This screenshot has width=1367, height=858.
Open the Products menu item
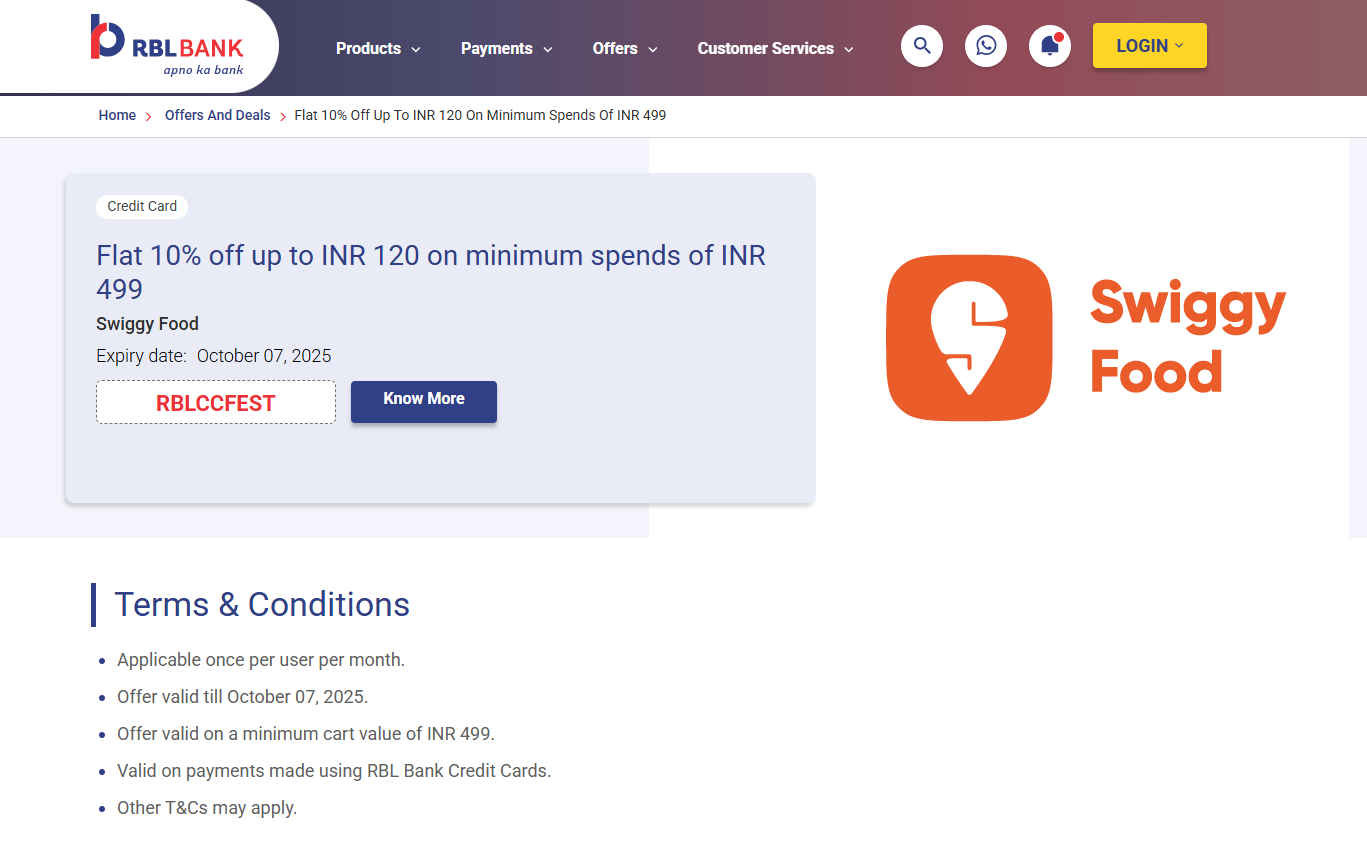click(x=368, y=48)
